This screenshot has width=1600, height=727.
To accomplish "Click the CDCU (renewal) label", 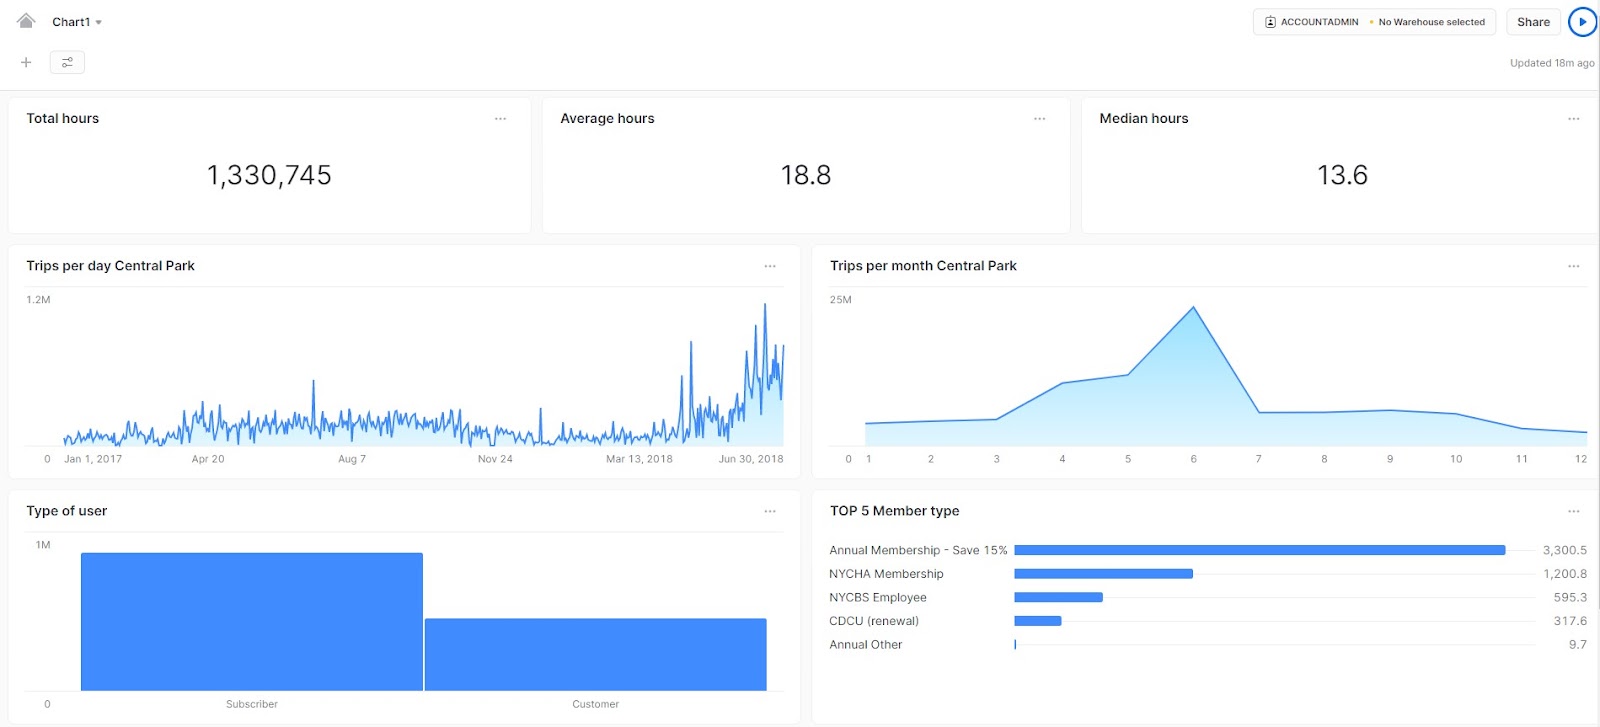I will click(x=874, y=621).
